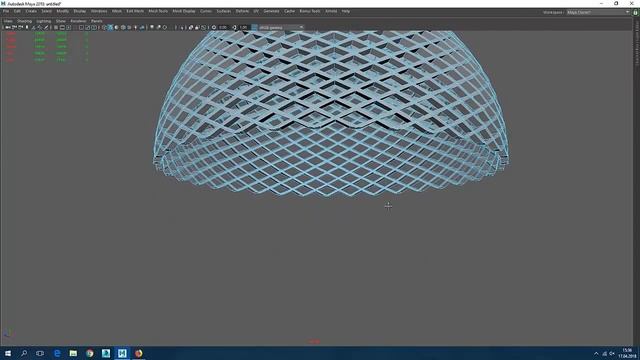Click the Image Plane icon
Image resolution: width=640 pixels, height=360 pixels.
(x=33, y=27)
